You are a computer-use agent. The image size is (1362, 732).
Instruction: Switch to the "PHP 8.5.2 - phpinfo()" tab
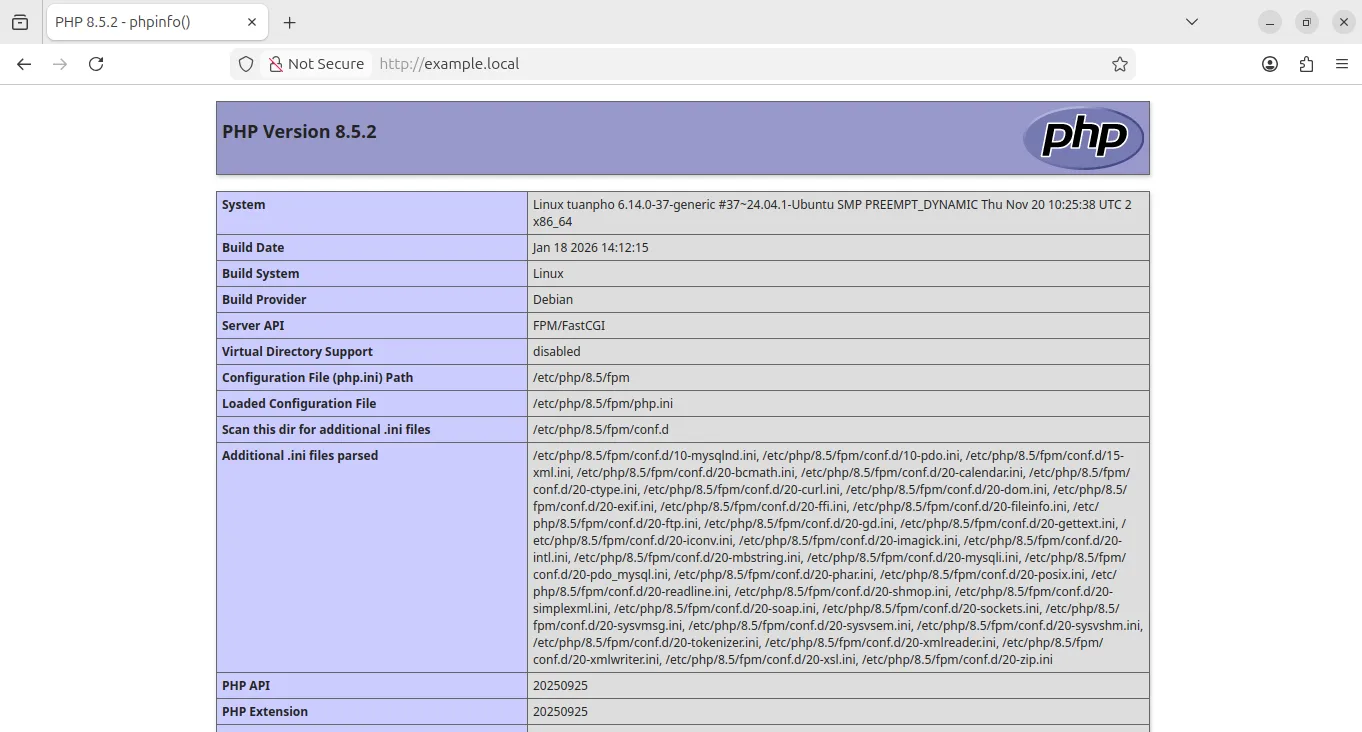140,21
